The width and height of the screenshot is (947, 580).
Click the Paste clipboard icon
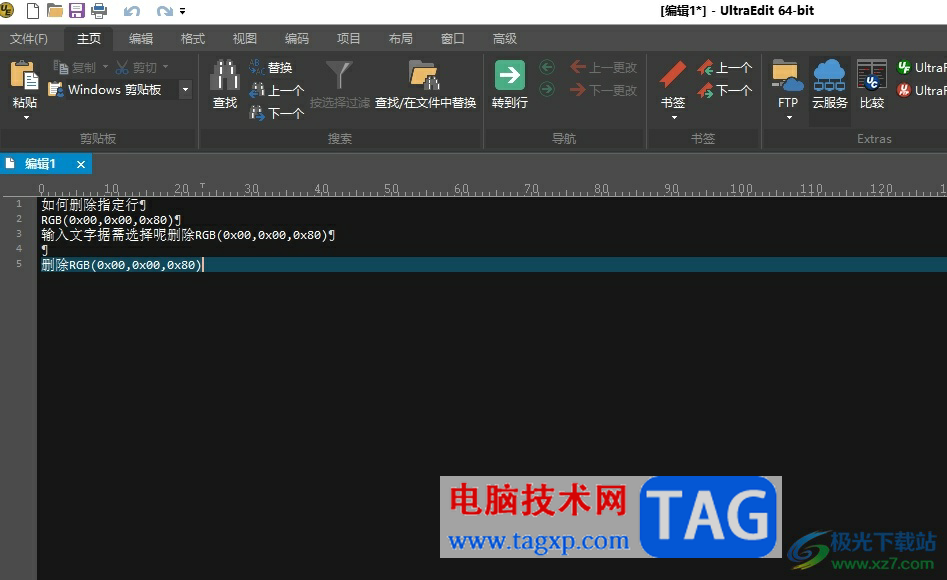(x=25, y=76)
